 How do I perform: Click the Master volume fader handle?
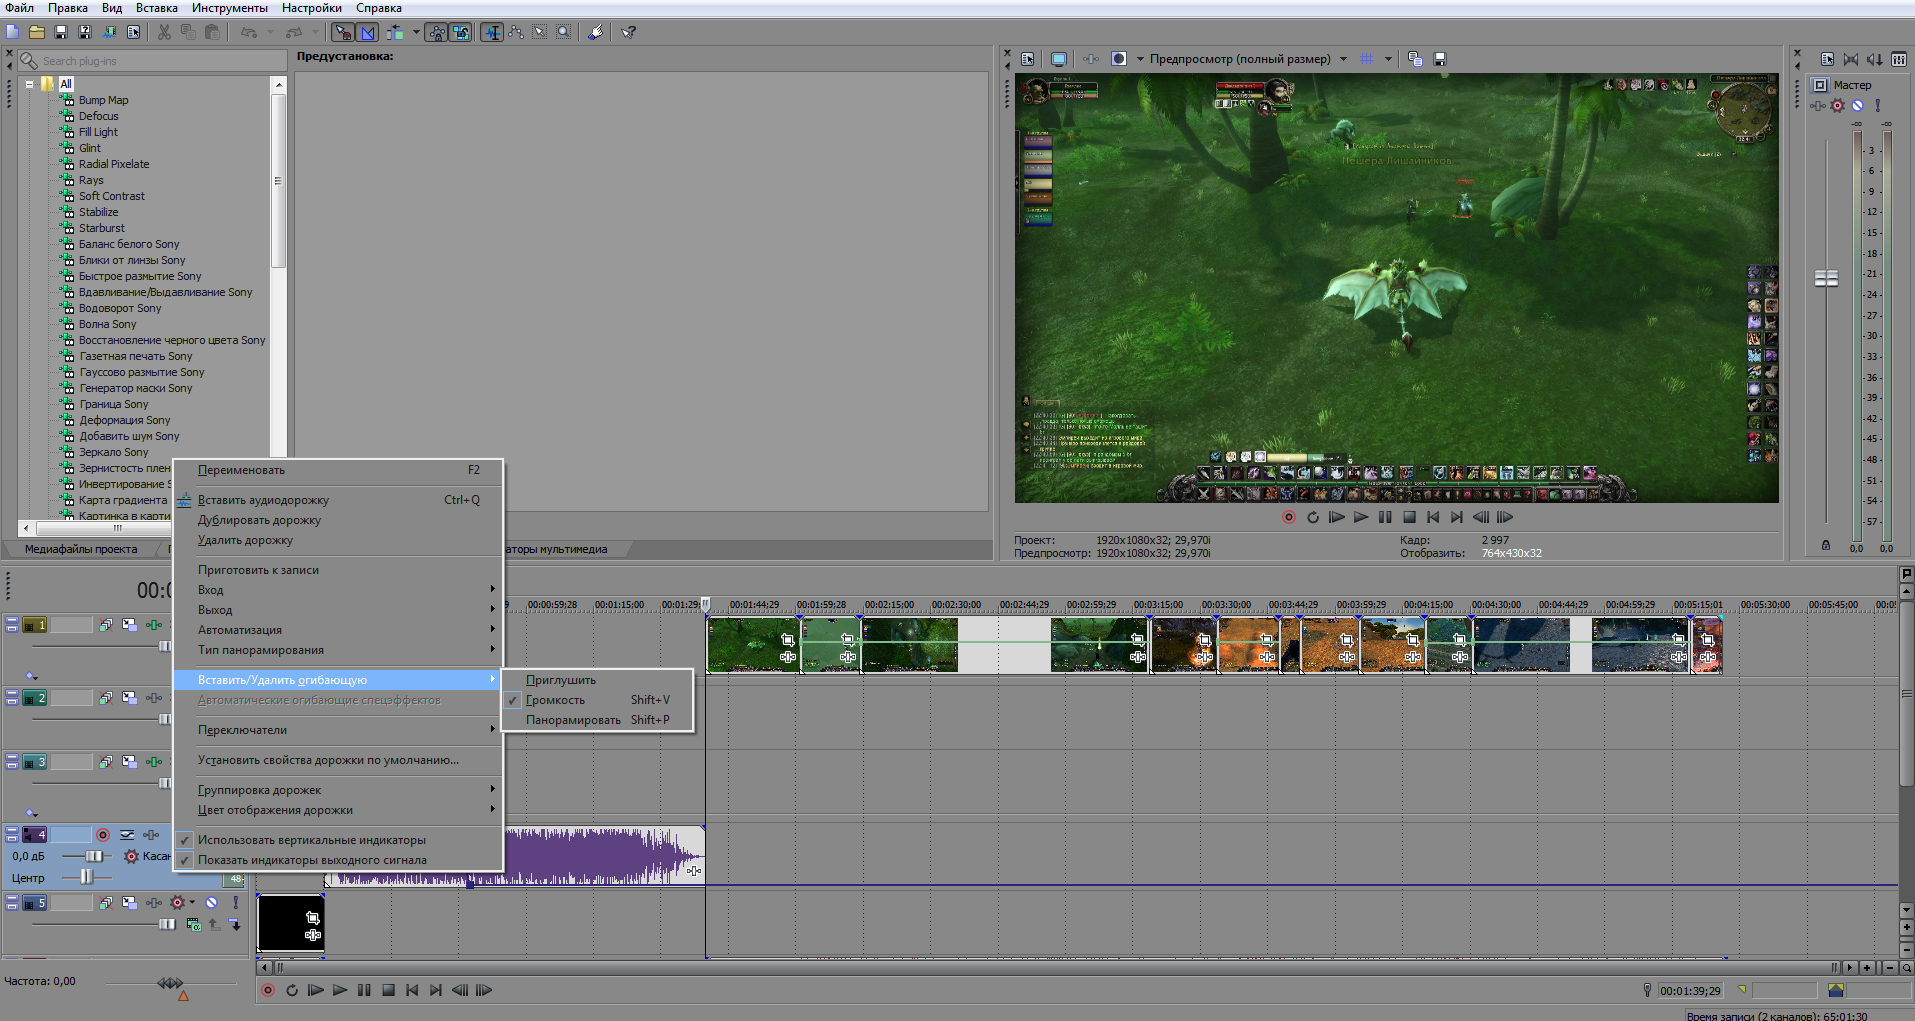(x=1826, y=278)
